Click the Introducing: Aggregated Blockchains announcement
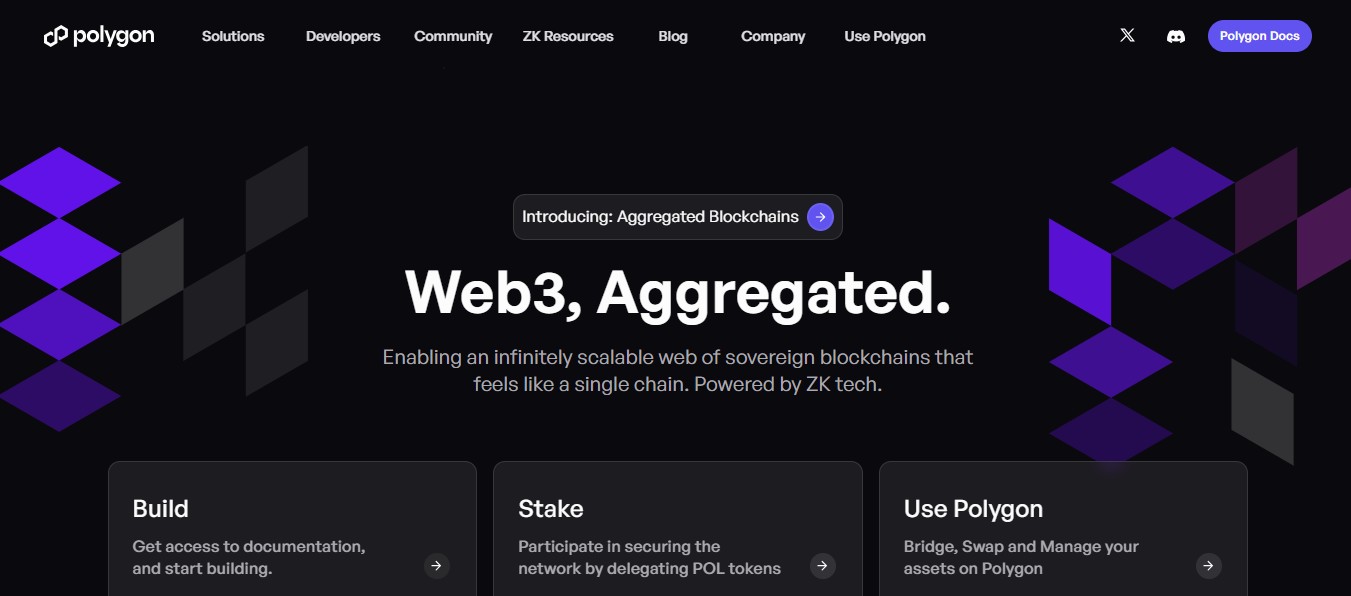The width and height of the screenshot is (1351, 596). pyautogui.click(x=678, y=217)
